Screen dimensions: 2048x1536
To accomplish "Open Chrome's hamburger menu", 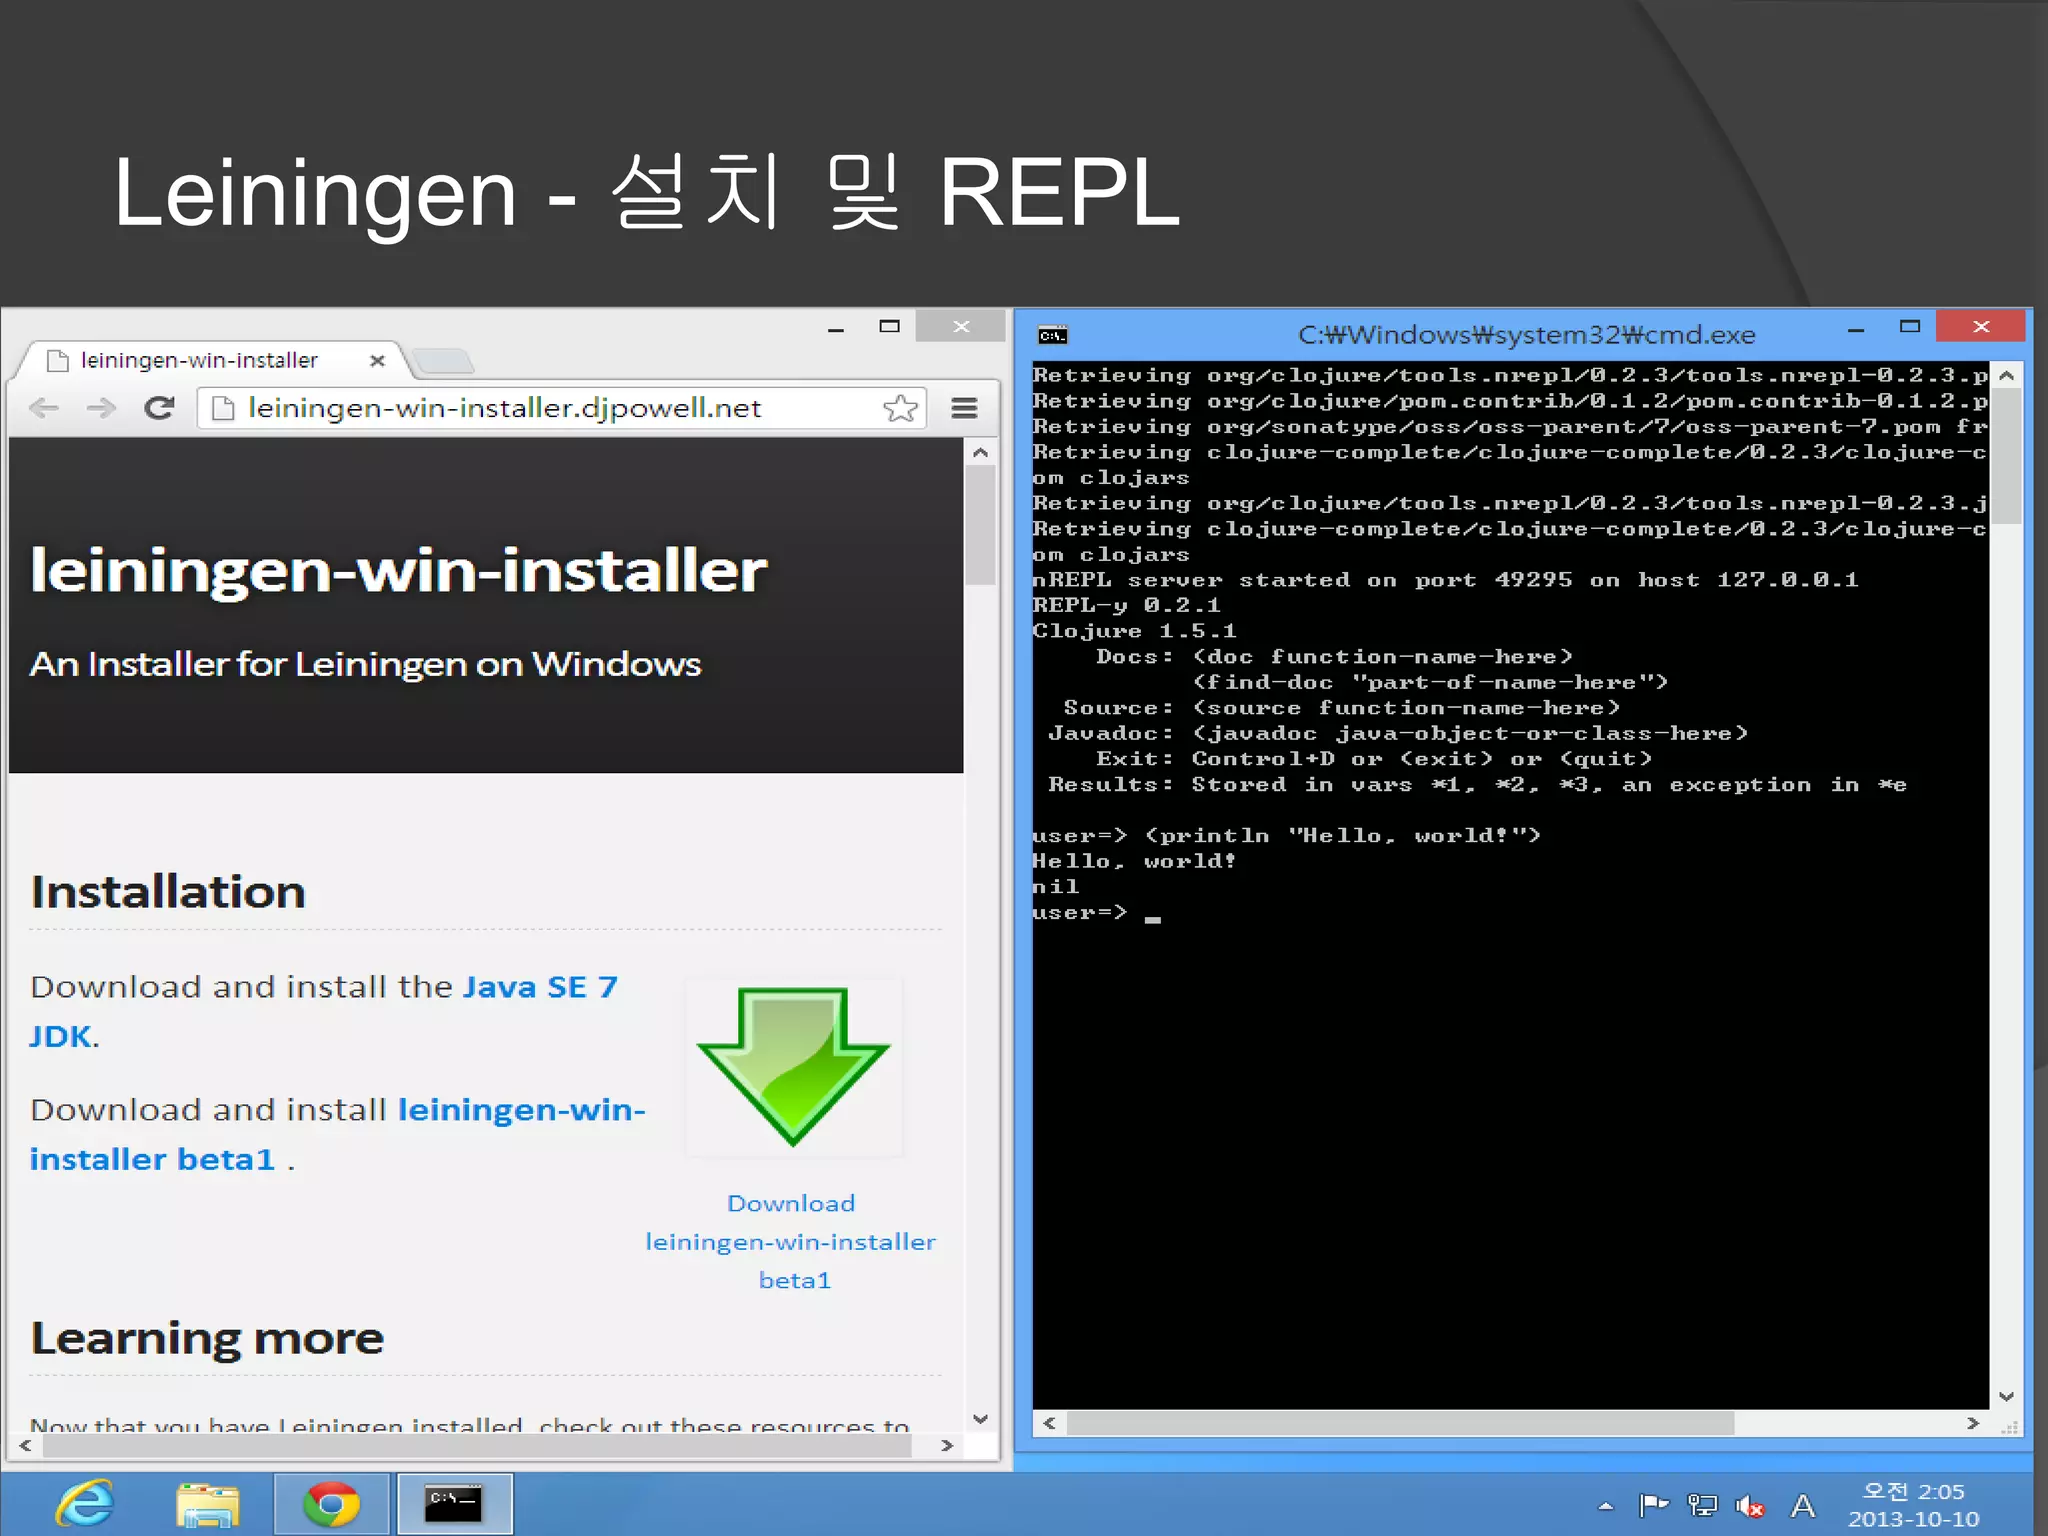I will (964, 408).
